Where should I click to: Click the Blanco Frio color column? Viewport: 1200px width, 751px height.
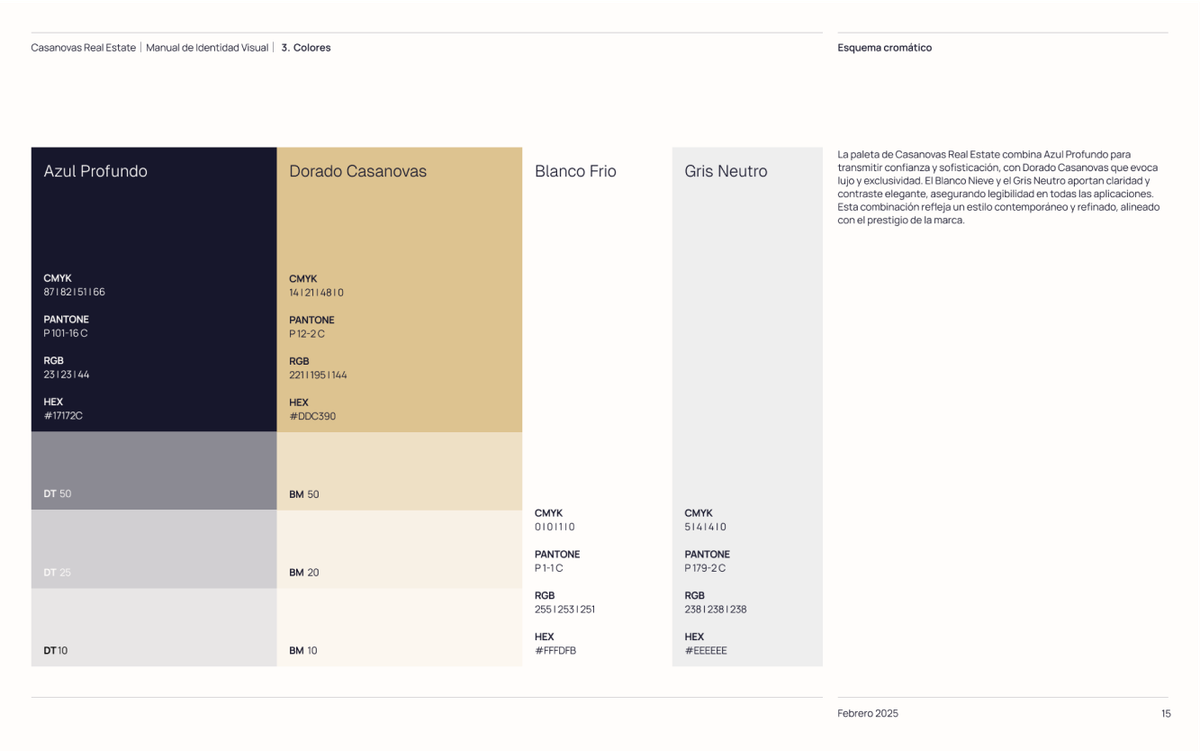pos(597,407)
